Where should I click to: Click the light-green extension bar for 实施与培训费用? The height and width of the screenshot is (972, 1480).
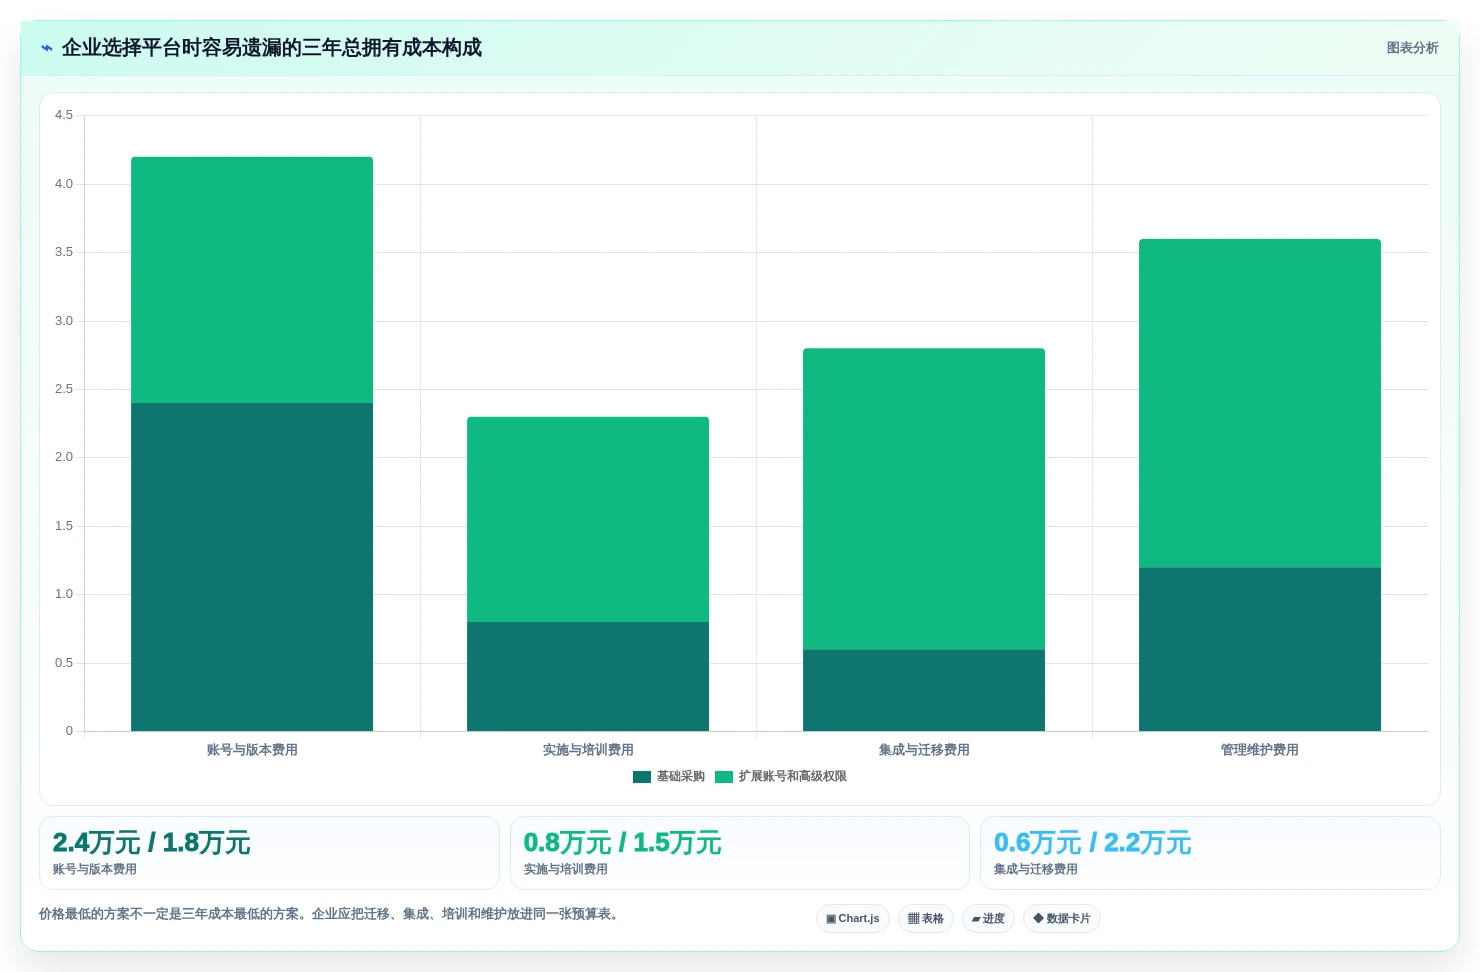click(x=588, y=519)
